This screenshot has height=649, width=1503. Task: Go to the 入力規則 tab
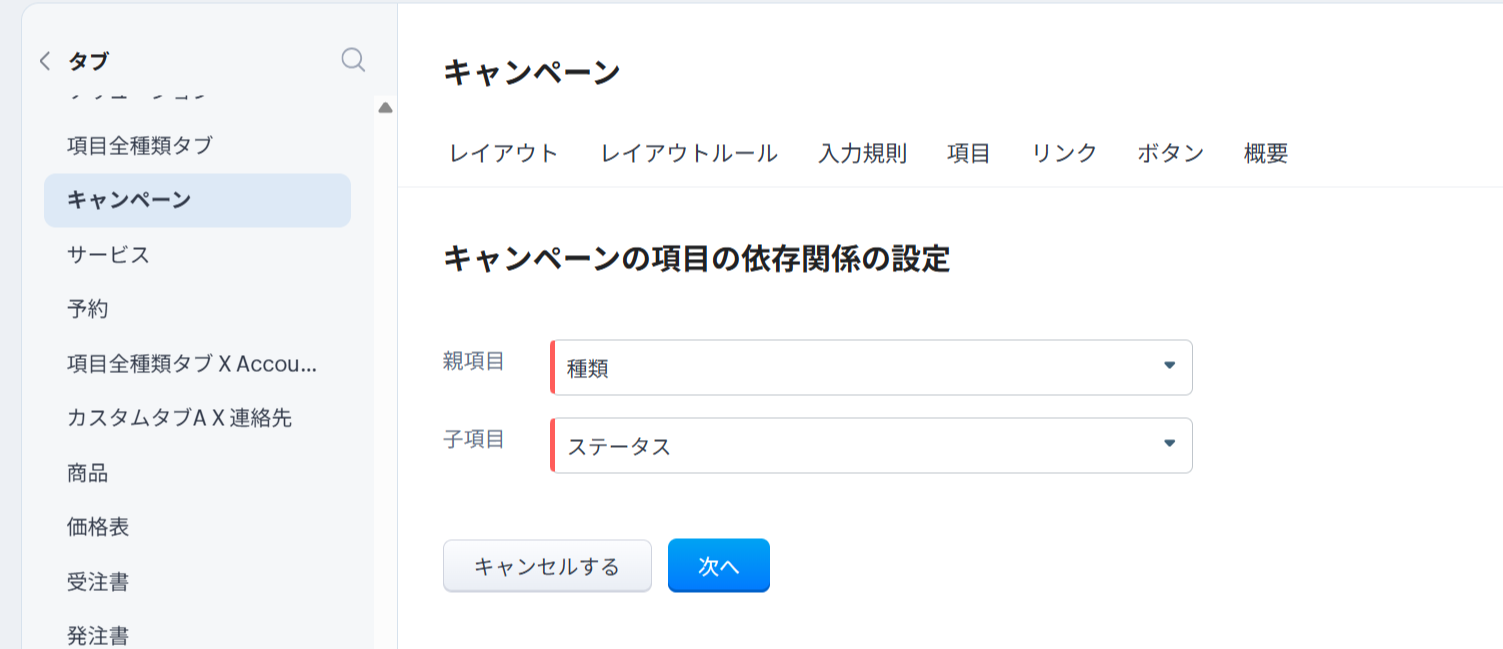(x=862, y=154)
